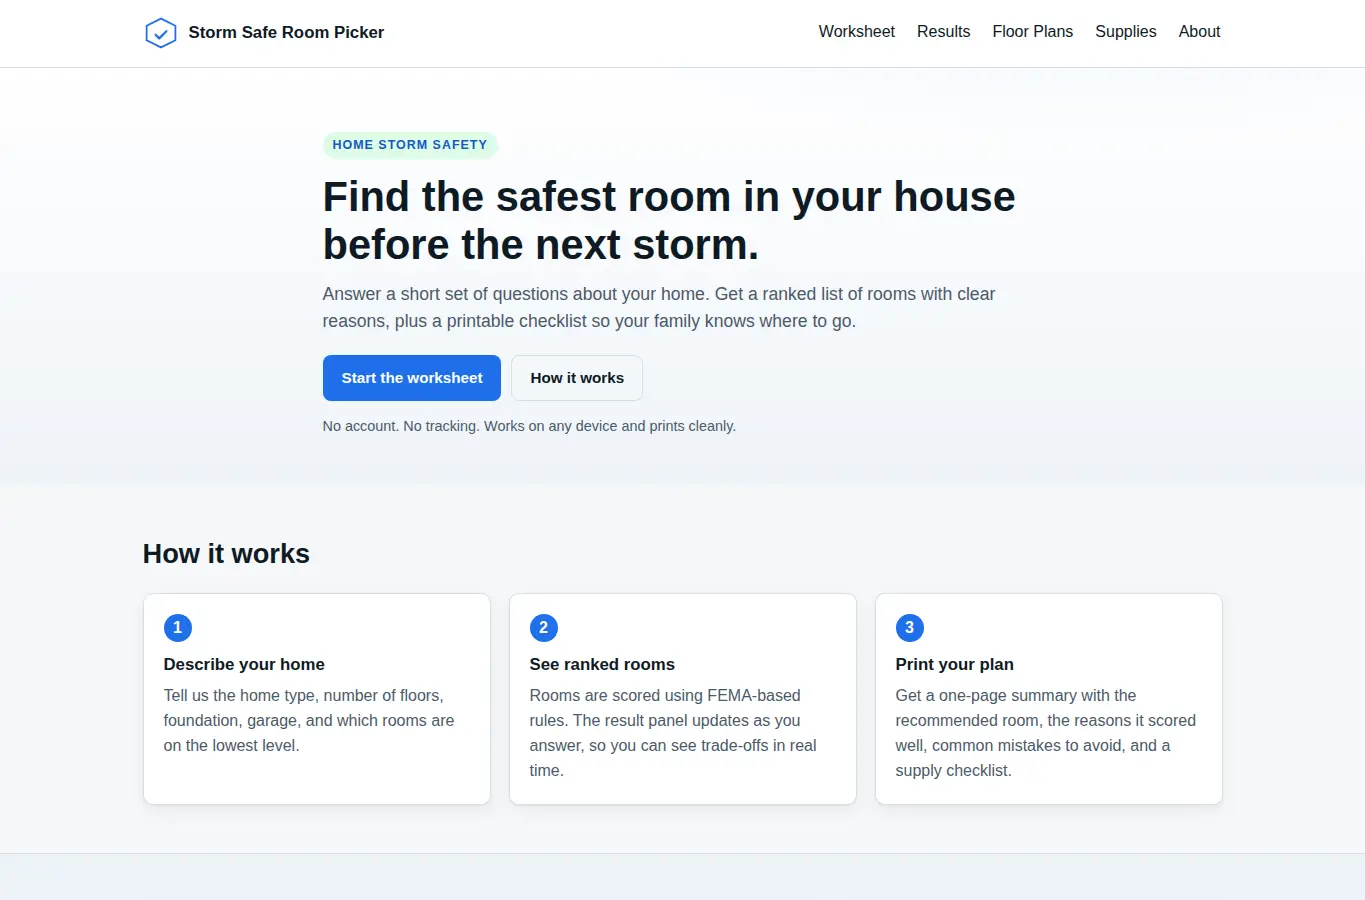Image resolution: width=1365 pixels, height=900 pixels.
Task: Select the Describe your home card title
Action: 244,664
